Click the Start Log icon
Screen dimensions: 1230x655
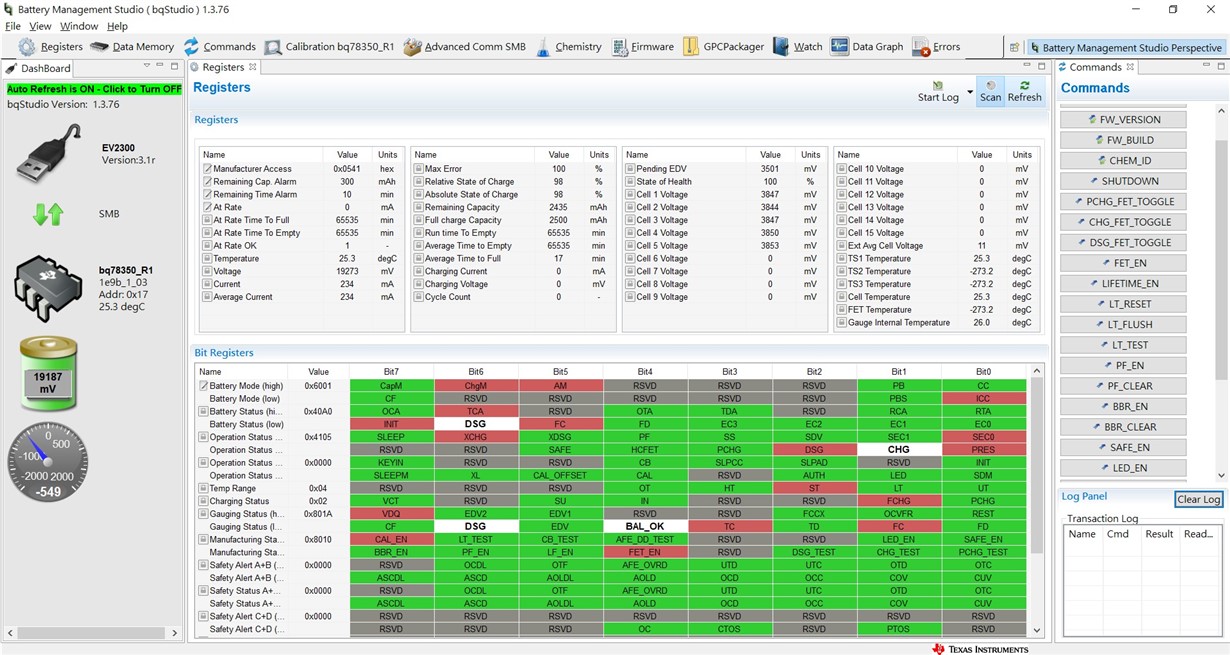point(938,86)
